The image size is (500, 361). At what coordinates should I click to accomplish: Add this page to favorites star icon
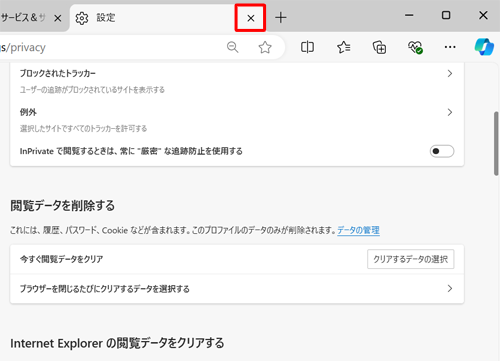pyautogui.click(x=265, y=47)
